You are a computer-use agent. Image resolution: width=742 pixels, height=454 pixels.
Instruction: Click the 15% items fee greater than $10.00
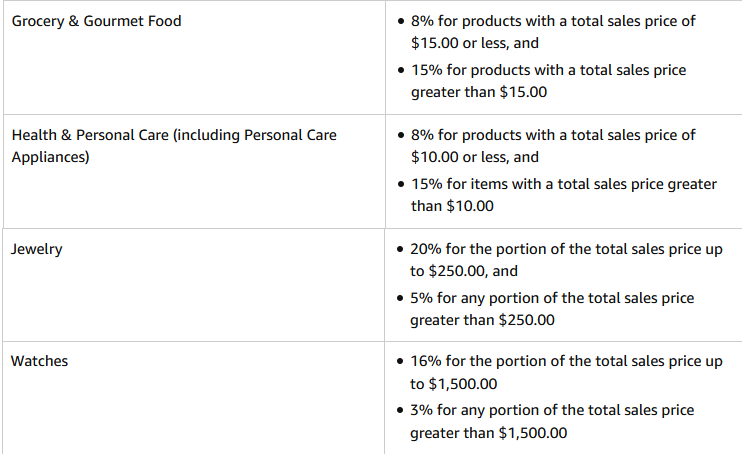coord(564,195)
